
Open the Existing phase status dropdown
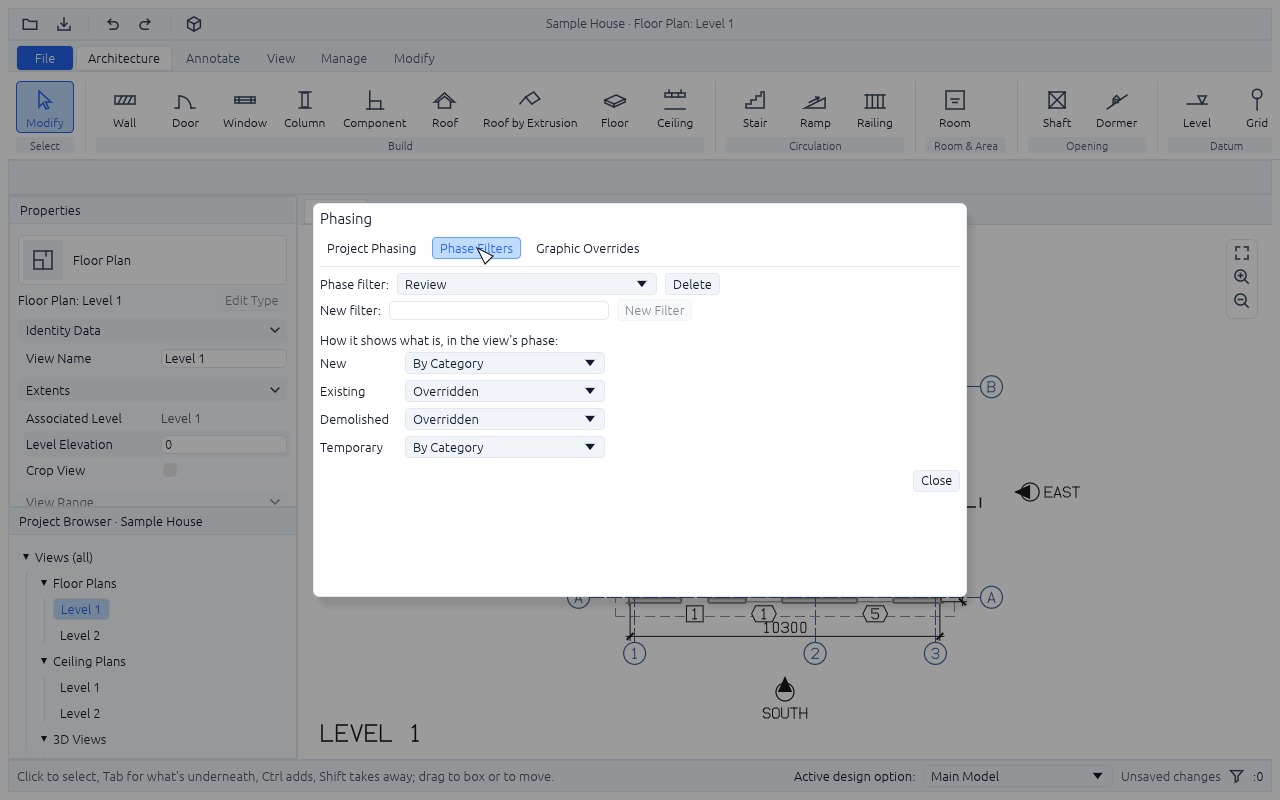[505, 392]
